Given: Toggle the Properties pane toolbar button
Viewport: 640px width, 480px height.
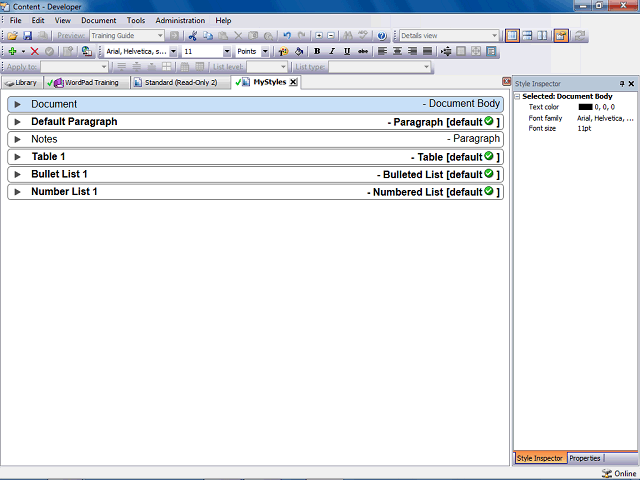Looking at the screenshot, I should [x=561, y=36].
